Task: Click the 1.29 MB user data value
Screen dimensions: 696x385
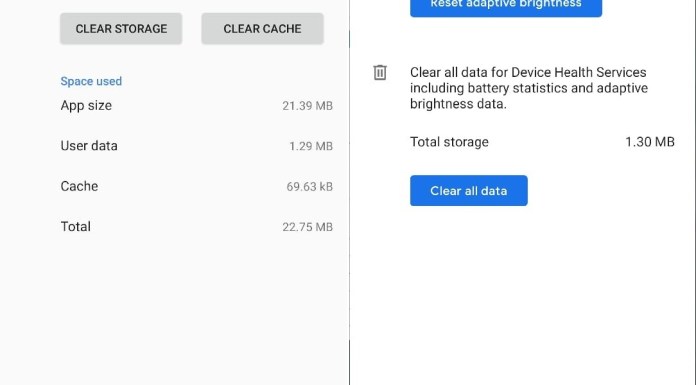Action: (x=311, y=146)
